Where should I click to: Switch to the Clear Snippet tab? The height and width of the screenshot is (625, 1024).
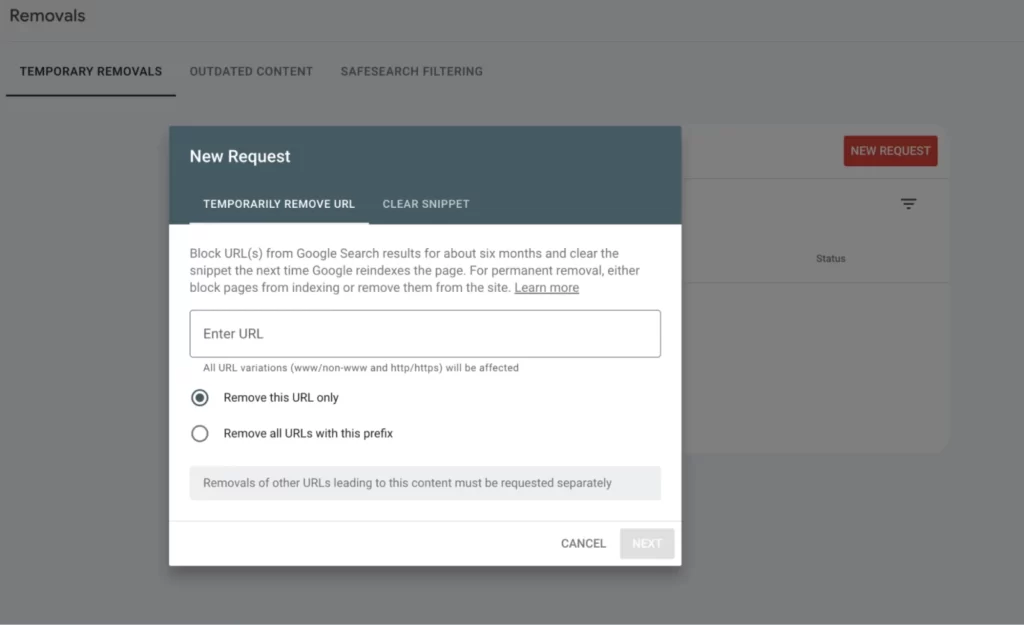tap(426, 204)
